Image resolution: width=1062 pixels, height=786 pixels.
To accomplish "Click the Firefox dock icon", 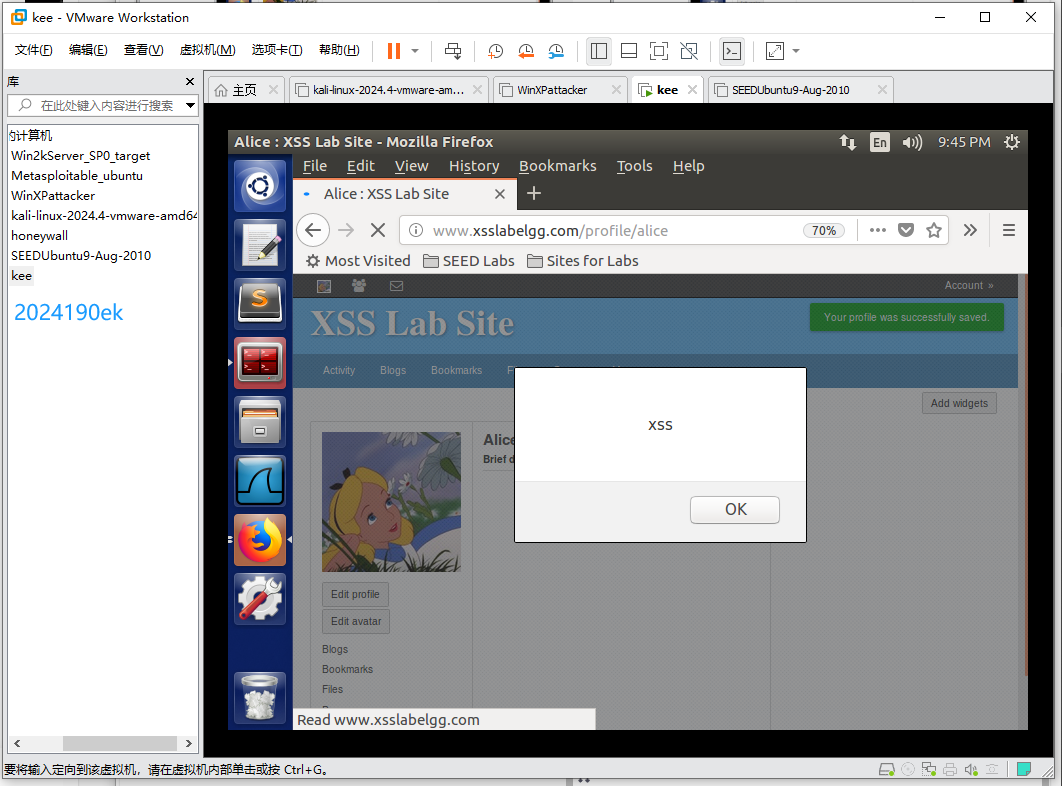I will 260,540.
